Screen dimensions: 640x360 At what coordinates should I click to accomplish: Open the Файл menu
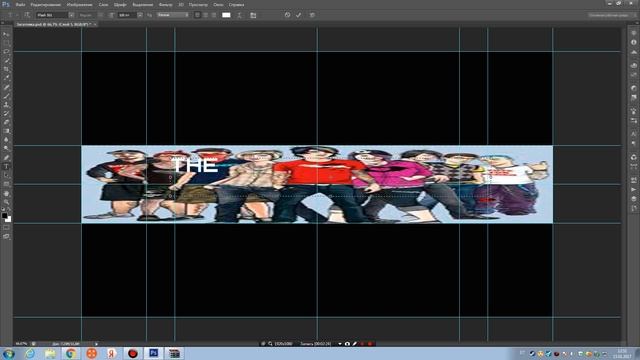coord(20,4)
